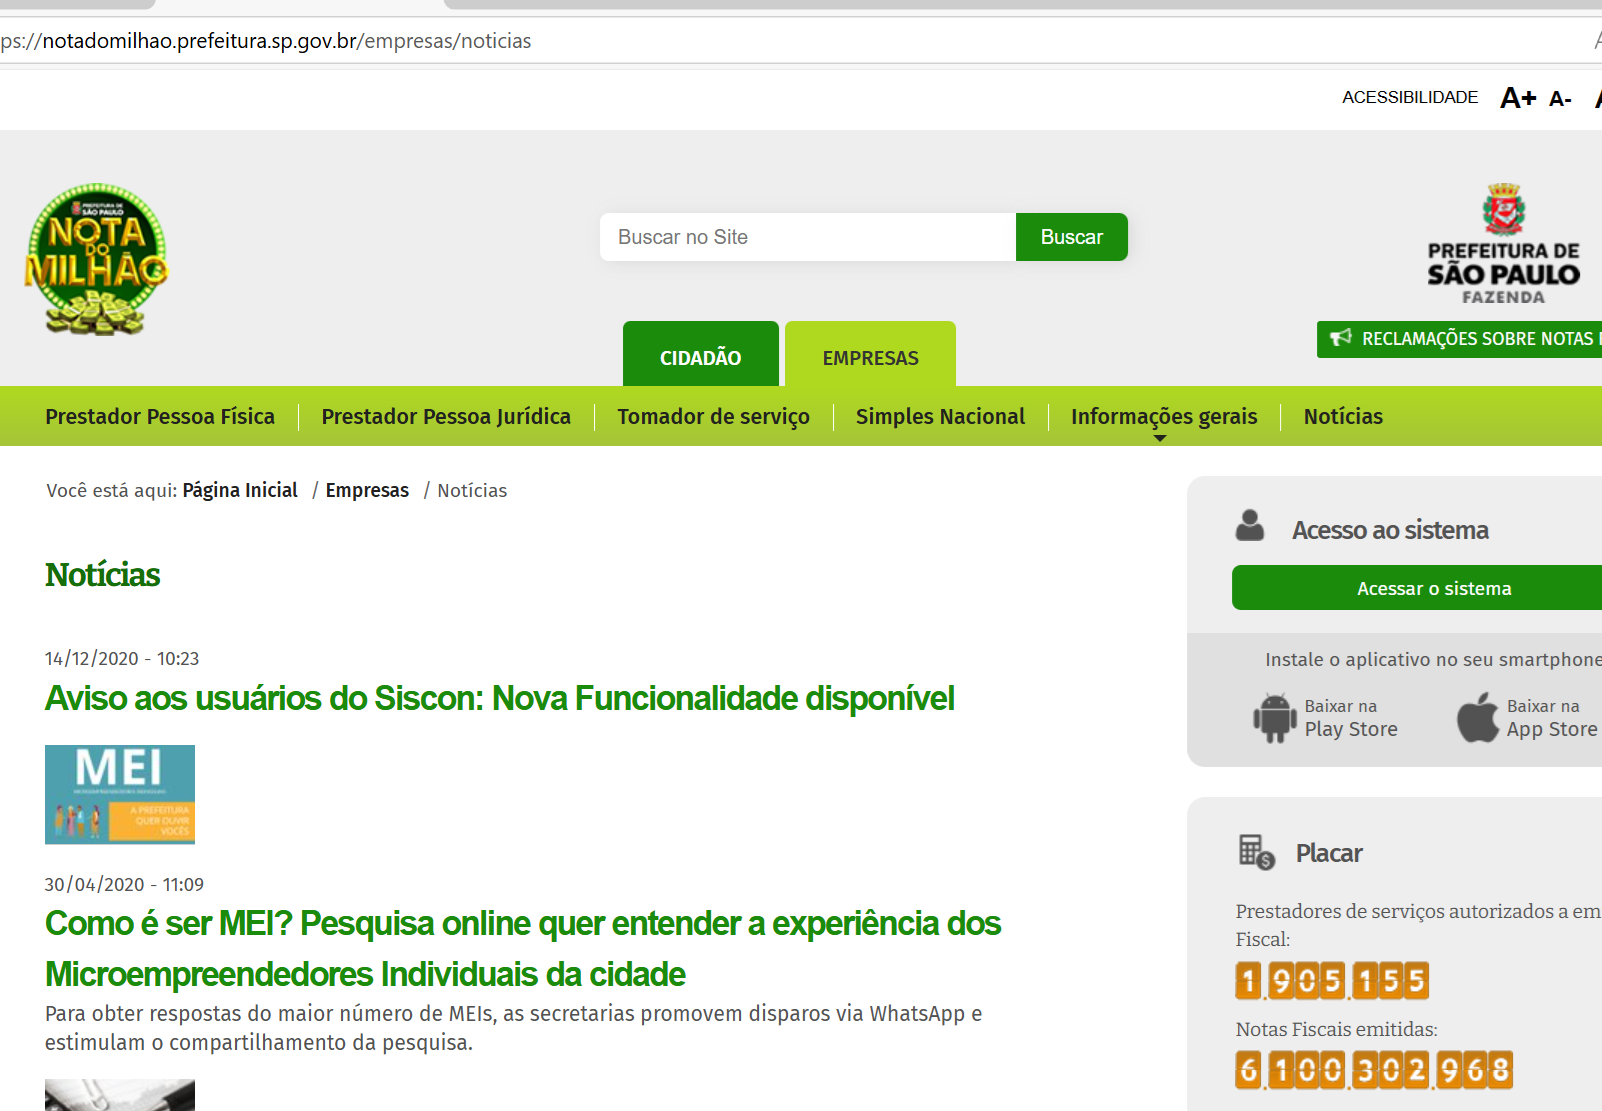Click the Nota do Milhão logo
This screenshot has width=1602, height=1111.
(x=97, y=259)
